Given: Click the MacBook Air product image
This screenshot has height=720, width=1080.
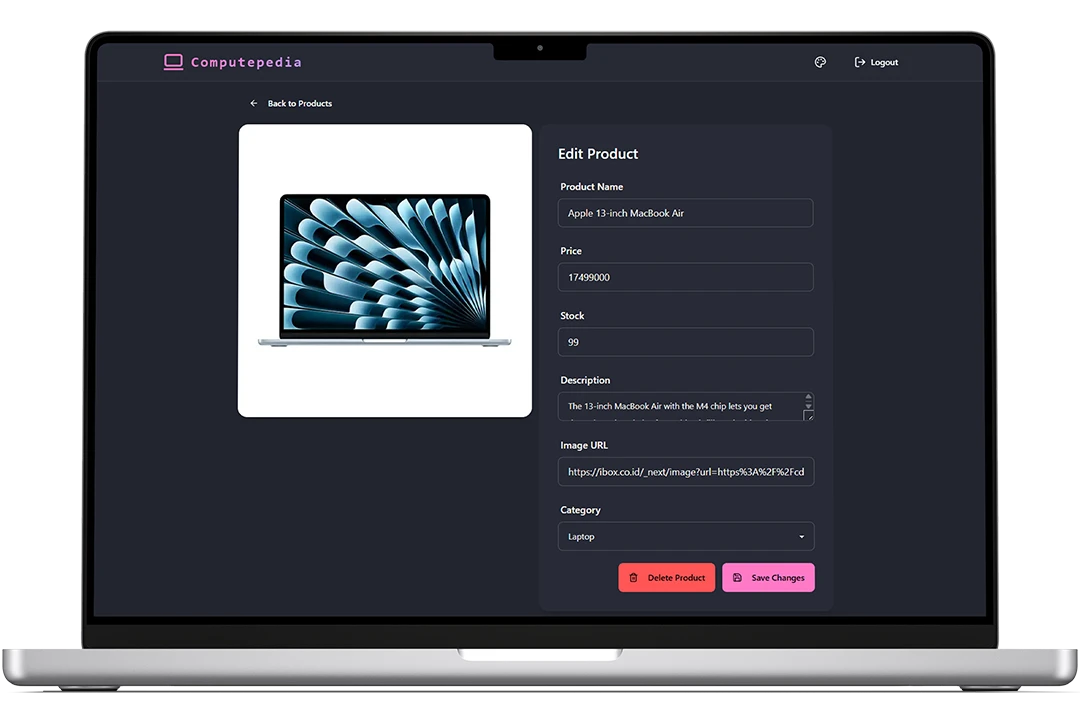Looking at the screenshot, I should (x=385, y=270).
